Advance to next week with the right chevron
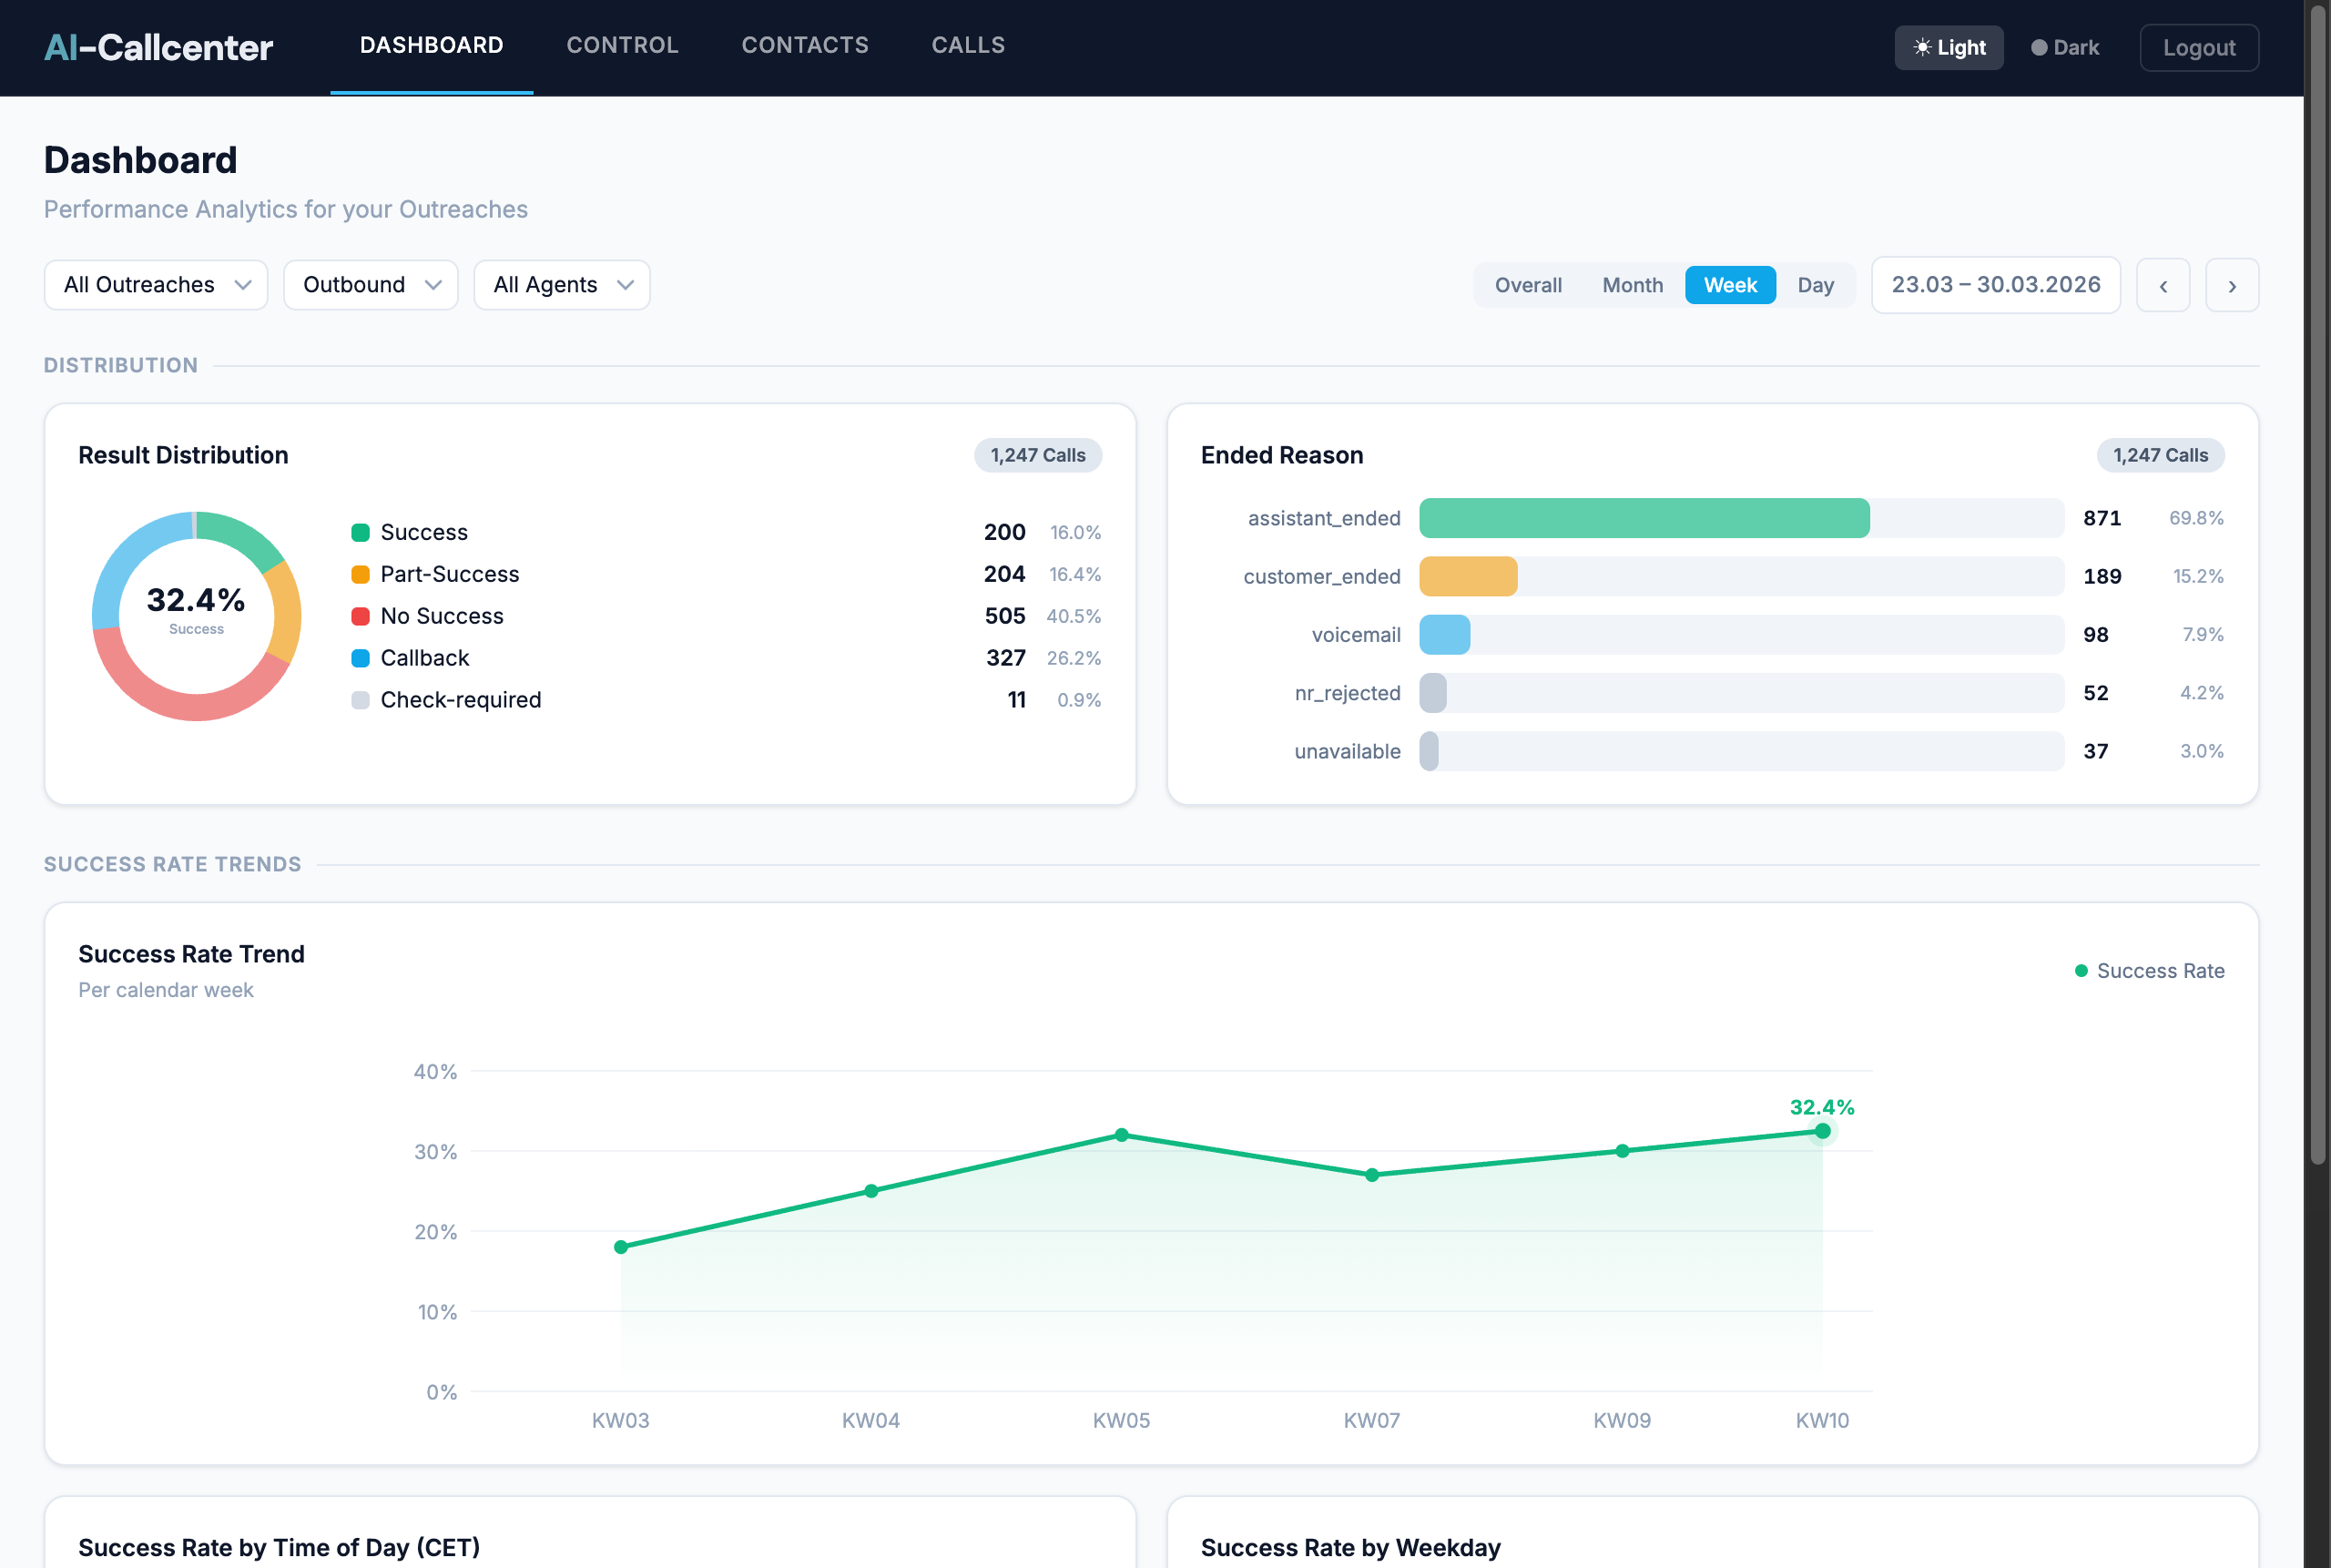 point(2232,285)
